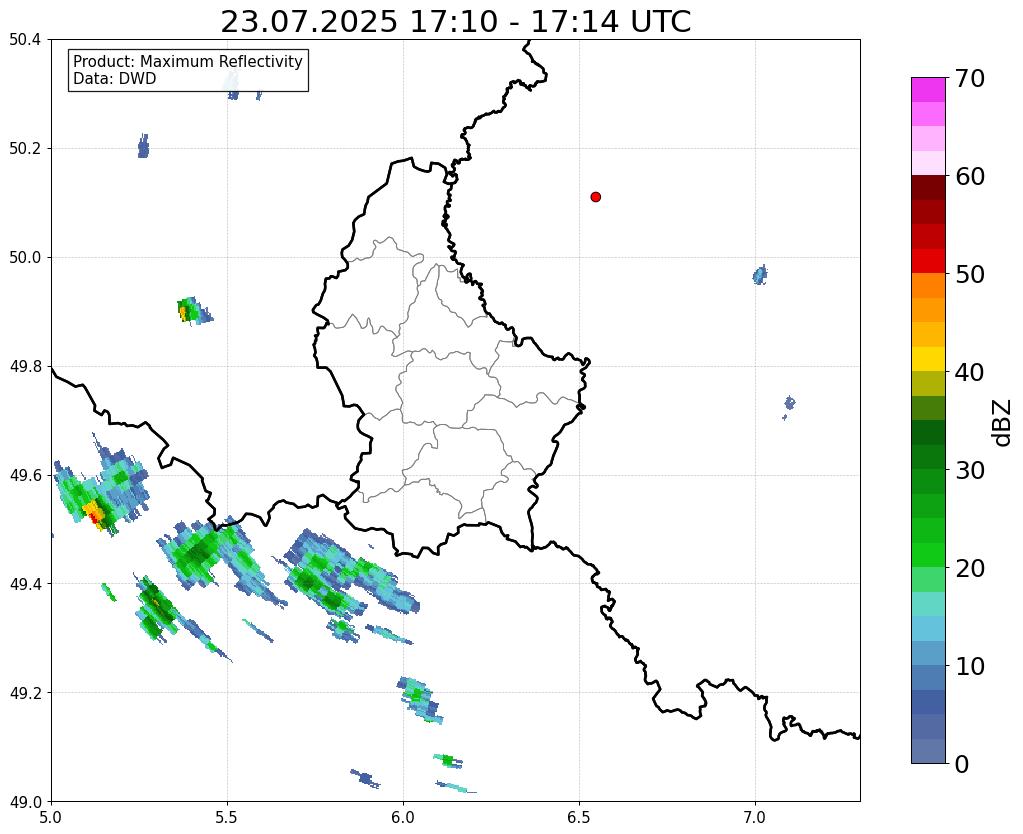
Task: Pick the orange colorbar segment below 50
Action: pyautogui.click(x=928, y=285)
